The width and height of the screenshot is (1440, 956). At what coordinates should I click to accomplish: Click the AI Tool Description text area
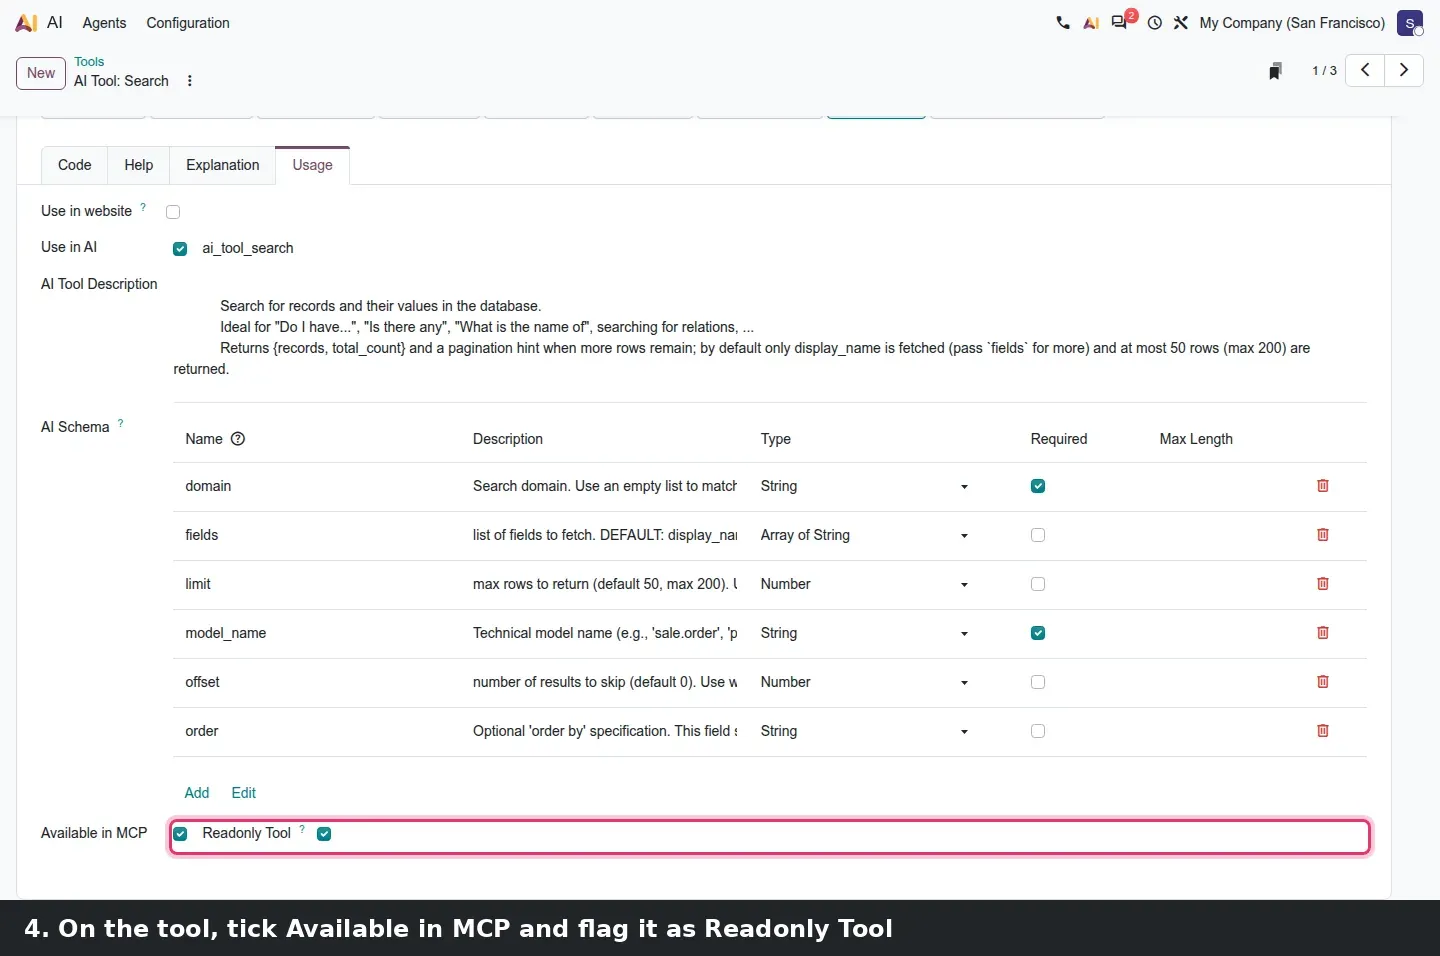pos(770,337)
